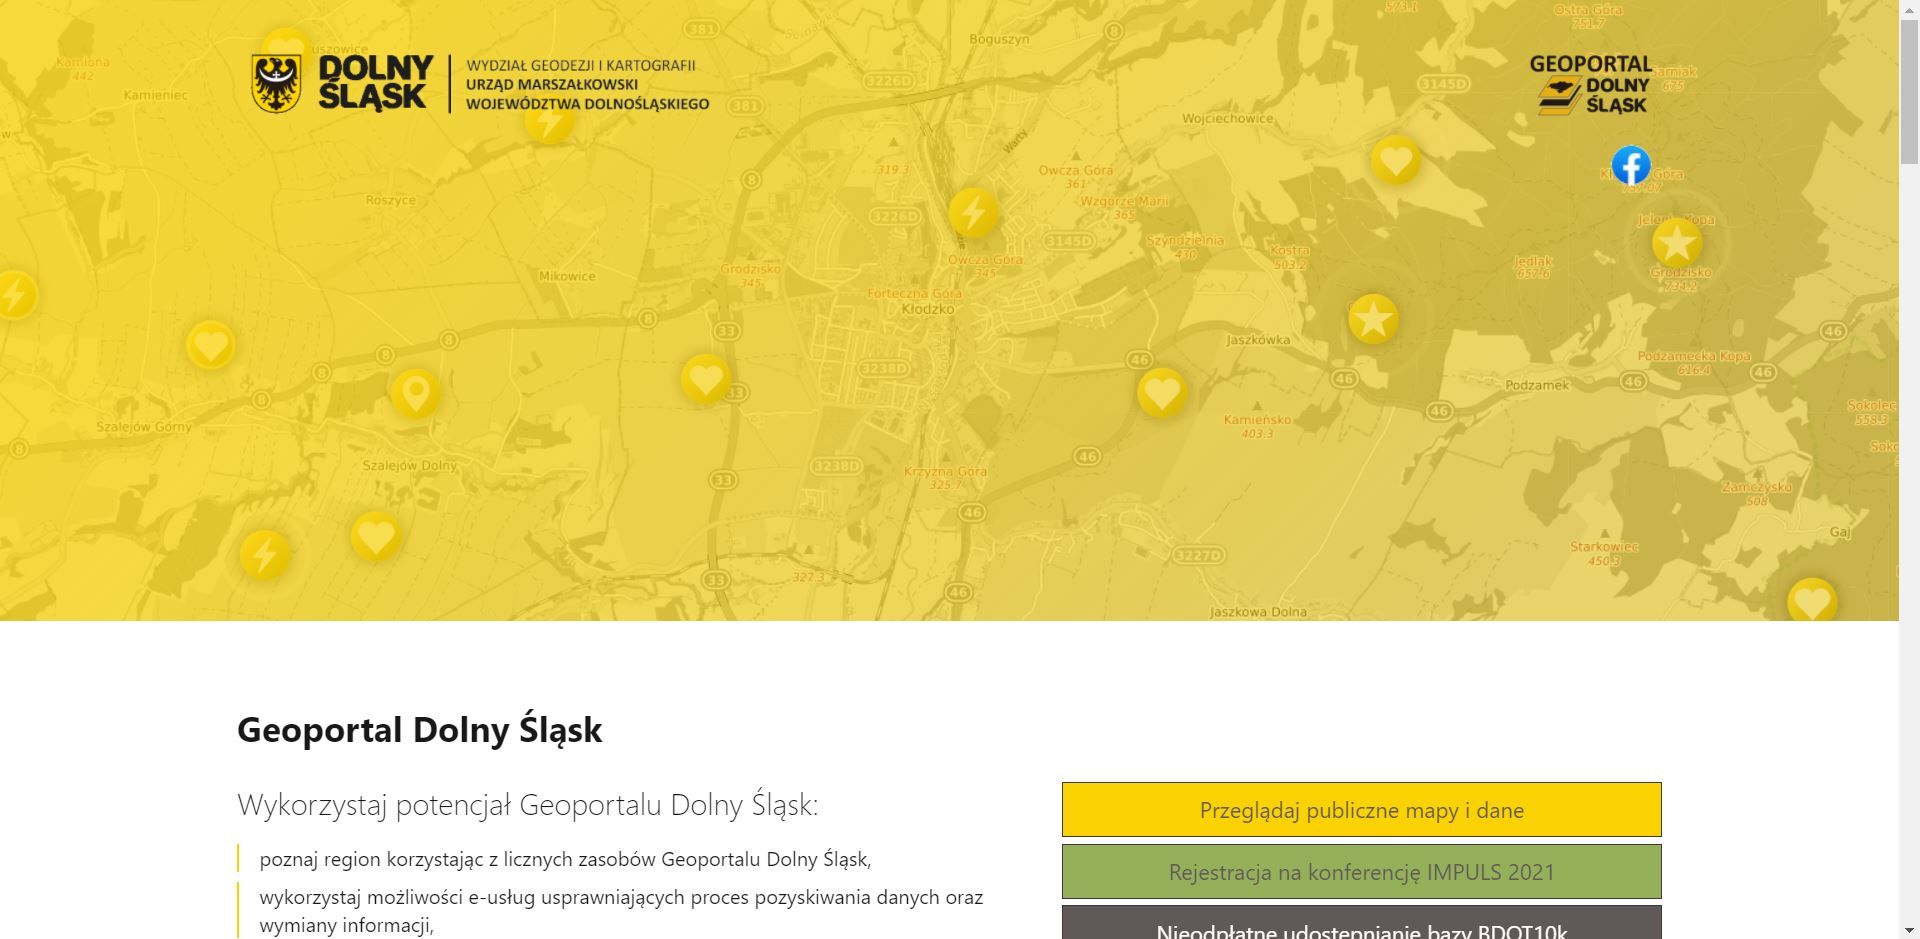Click the location pin marker above Szalejów Dolny
This screenshot has width=1920, height=939.
tap(415, 392)
